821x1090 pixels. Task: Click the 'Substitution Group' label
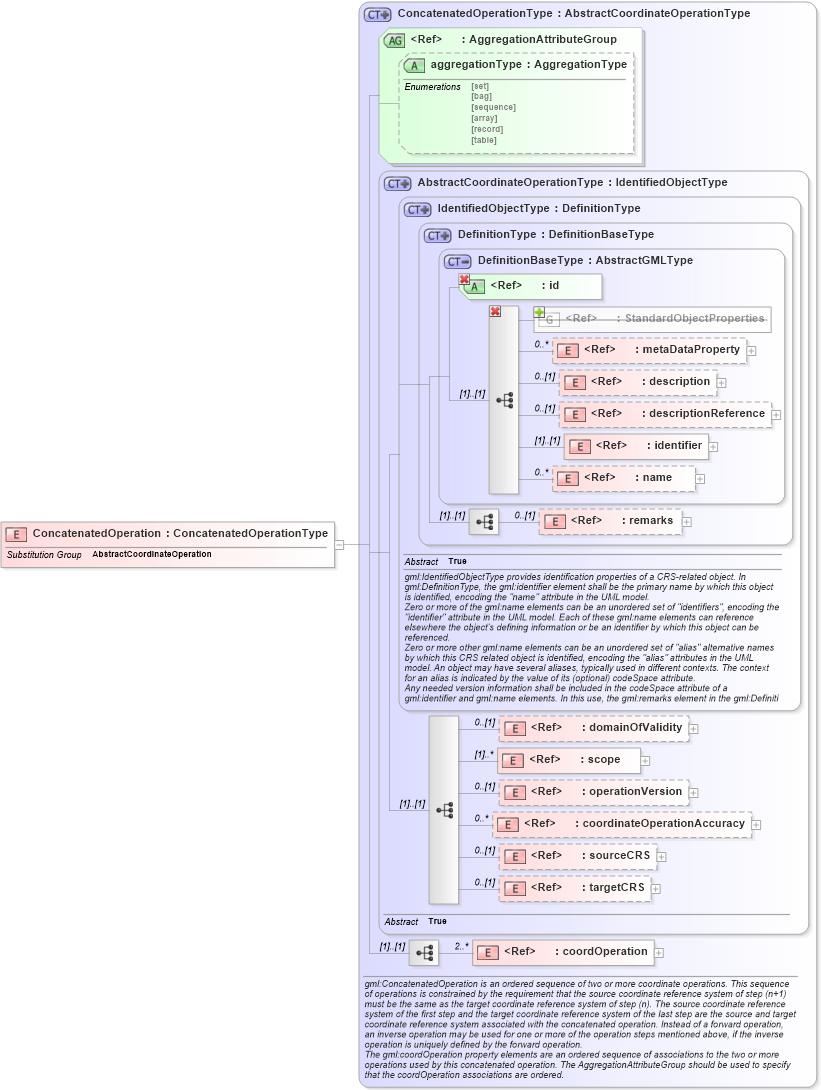[44, 555]
